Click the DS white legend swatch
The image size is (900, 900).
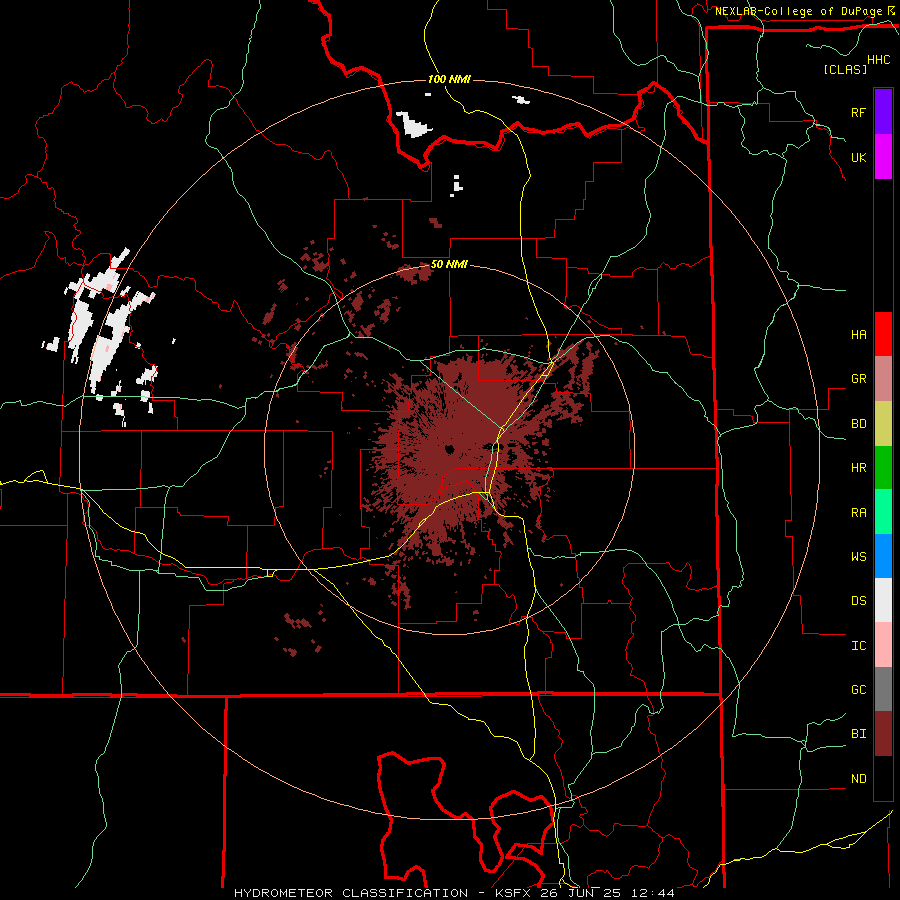883,600
